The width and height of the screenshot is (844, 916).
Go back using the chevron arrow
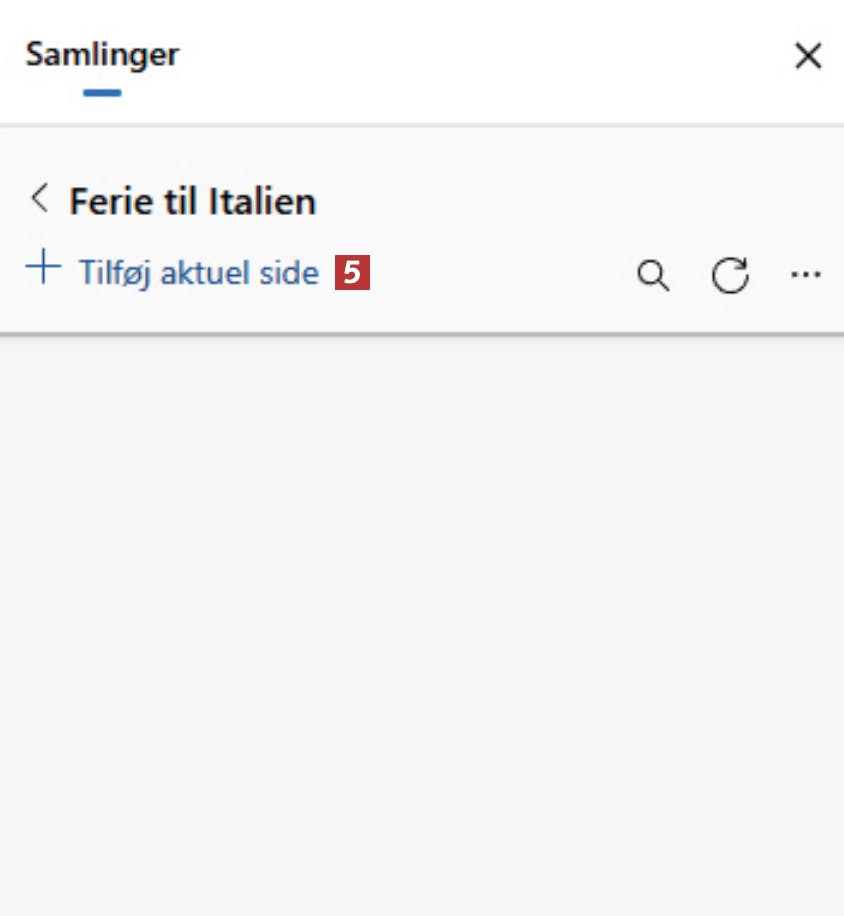tap(39, 199)
